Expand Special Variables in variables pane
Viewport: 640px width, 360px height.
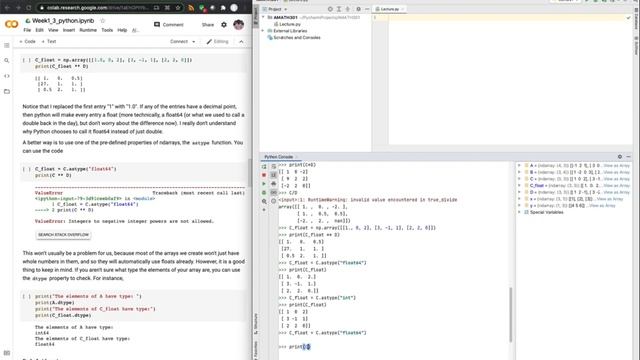click(x=520, y=212)
